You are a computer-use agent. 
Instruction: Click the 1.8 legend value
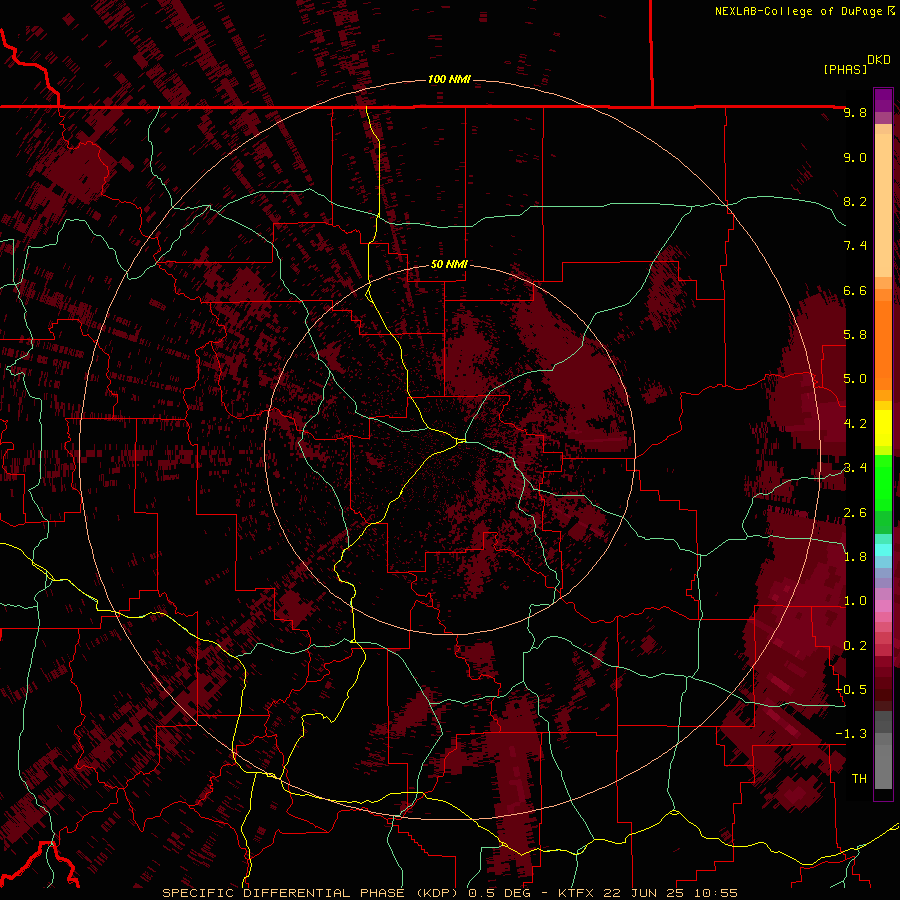855,557
